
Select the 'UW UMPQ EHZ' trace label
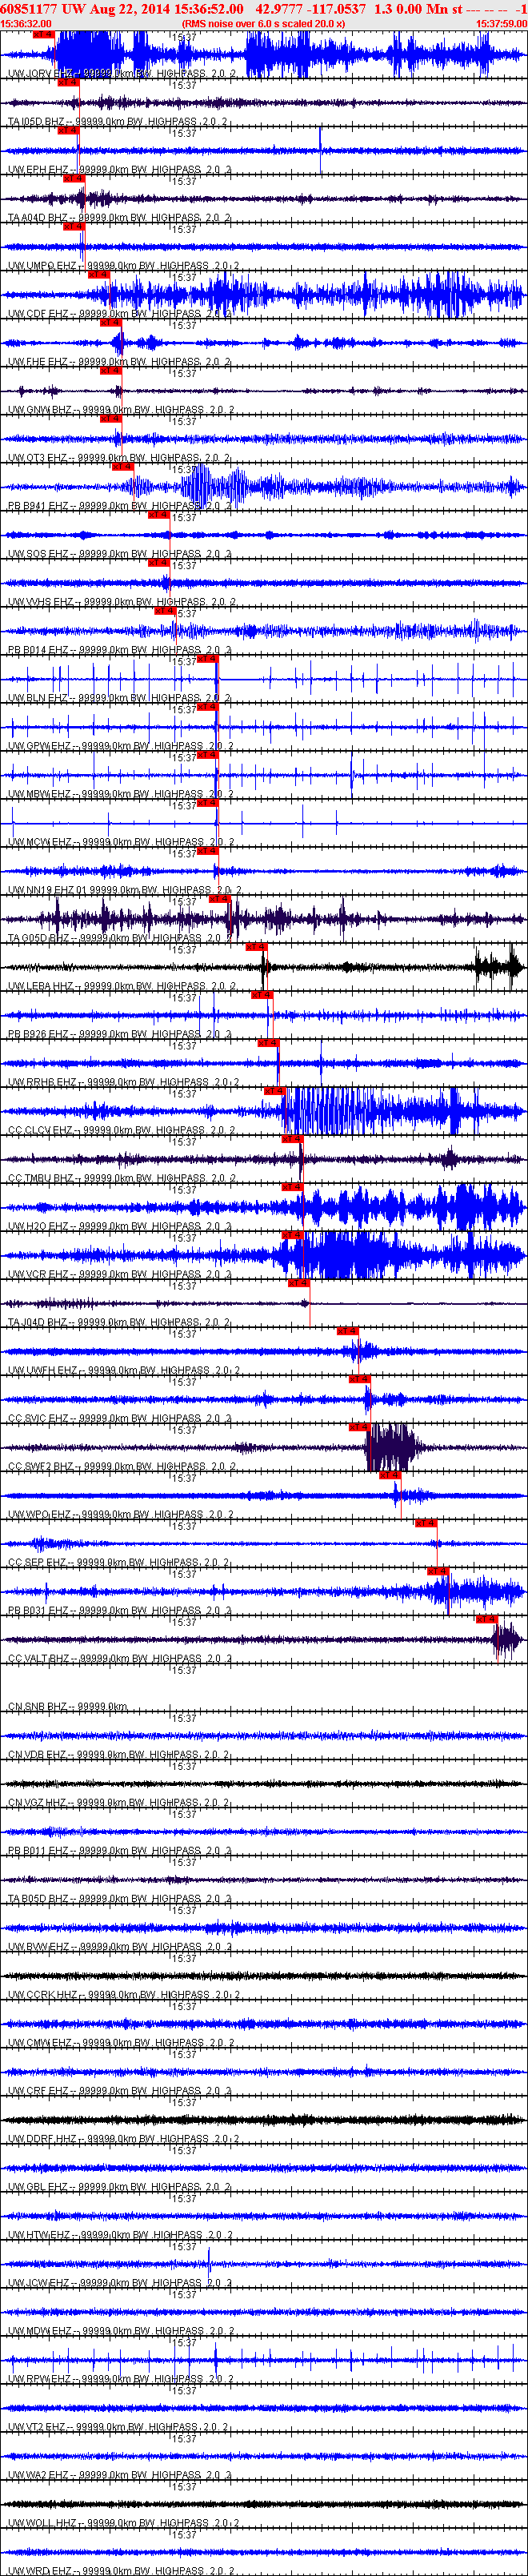click(123, 266)
